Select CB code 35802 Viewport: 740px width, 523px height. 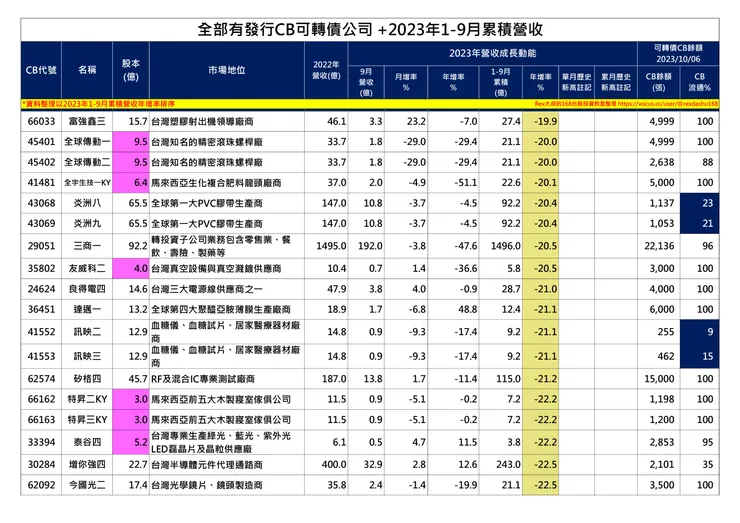point(41,268)
